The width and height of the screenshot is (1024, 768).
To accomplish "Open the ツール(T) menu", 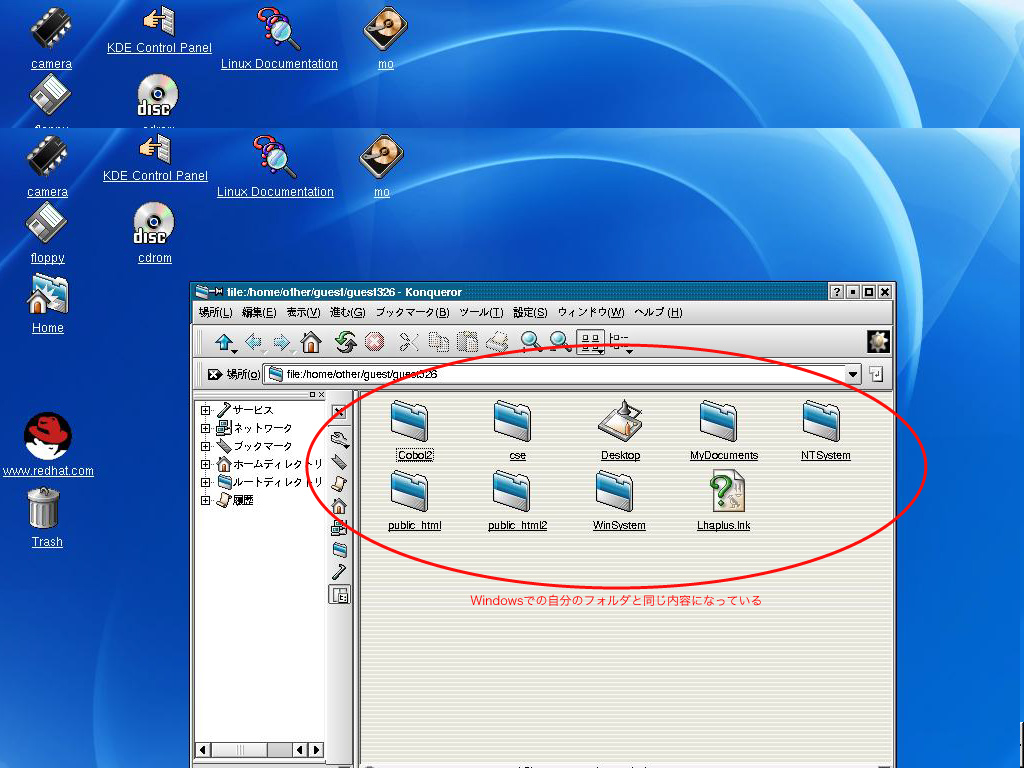I will pyautogui.click(x=481, y=312).
